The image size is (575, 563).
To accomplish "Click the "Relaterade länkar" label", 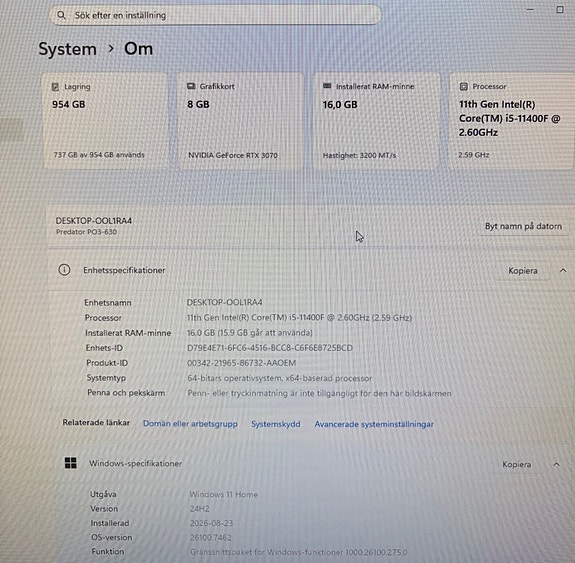I will [x=96, y=423].
